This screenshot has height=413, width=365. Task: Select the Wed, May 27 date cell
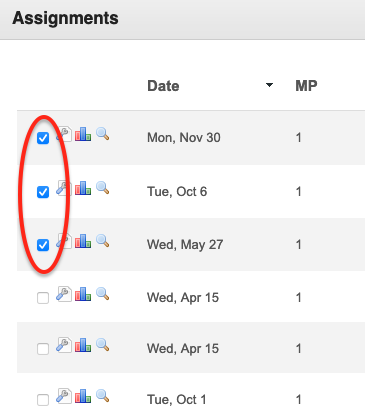tap(185, 245)
